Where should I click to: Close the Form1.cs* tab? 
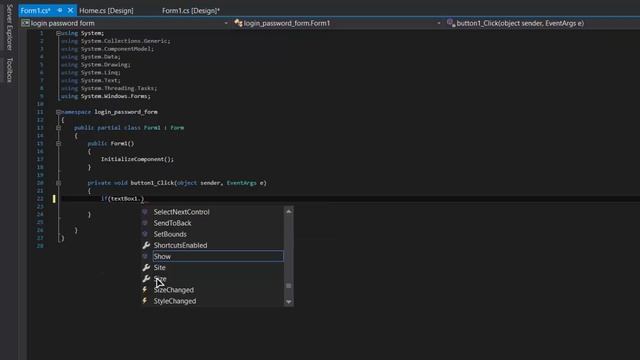click(x=70, y=10)
